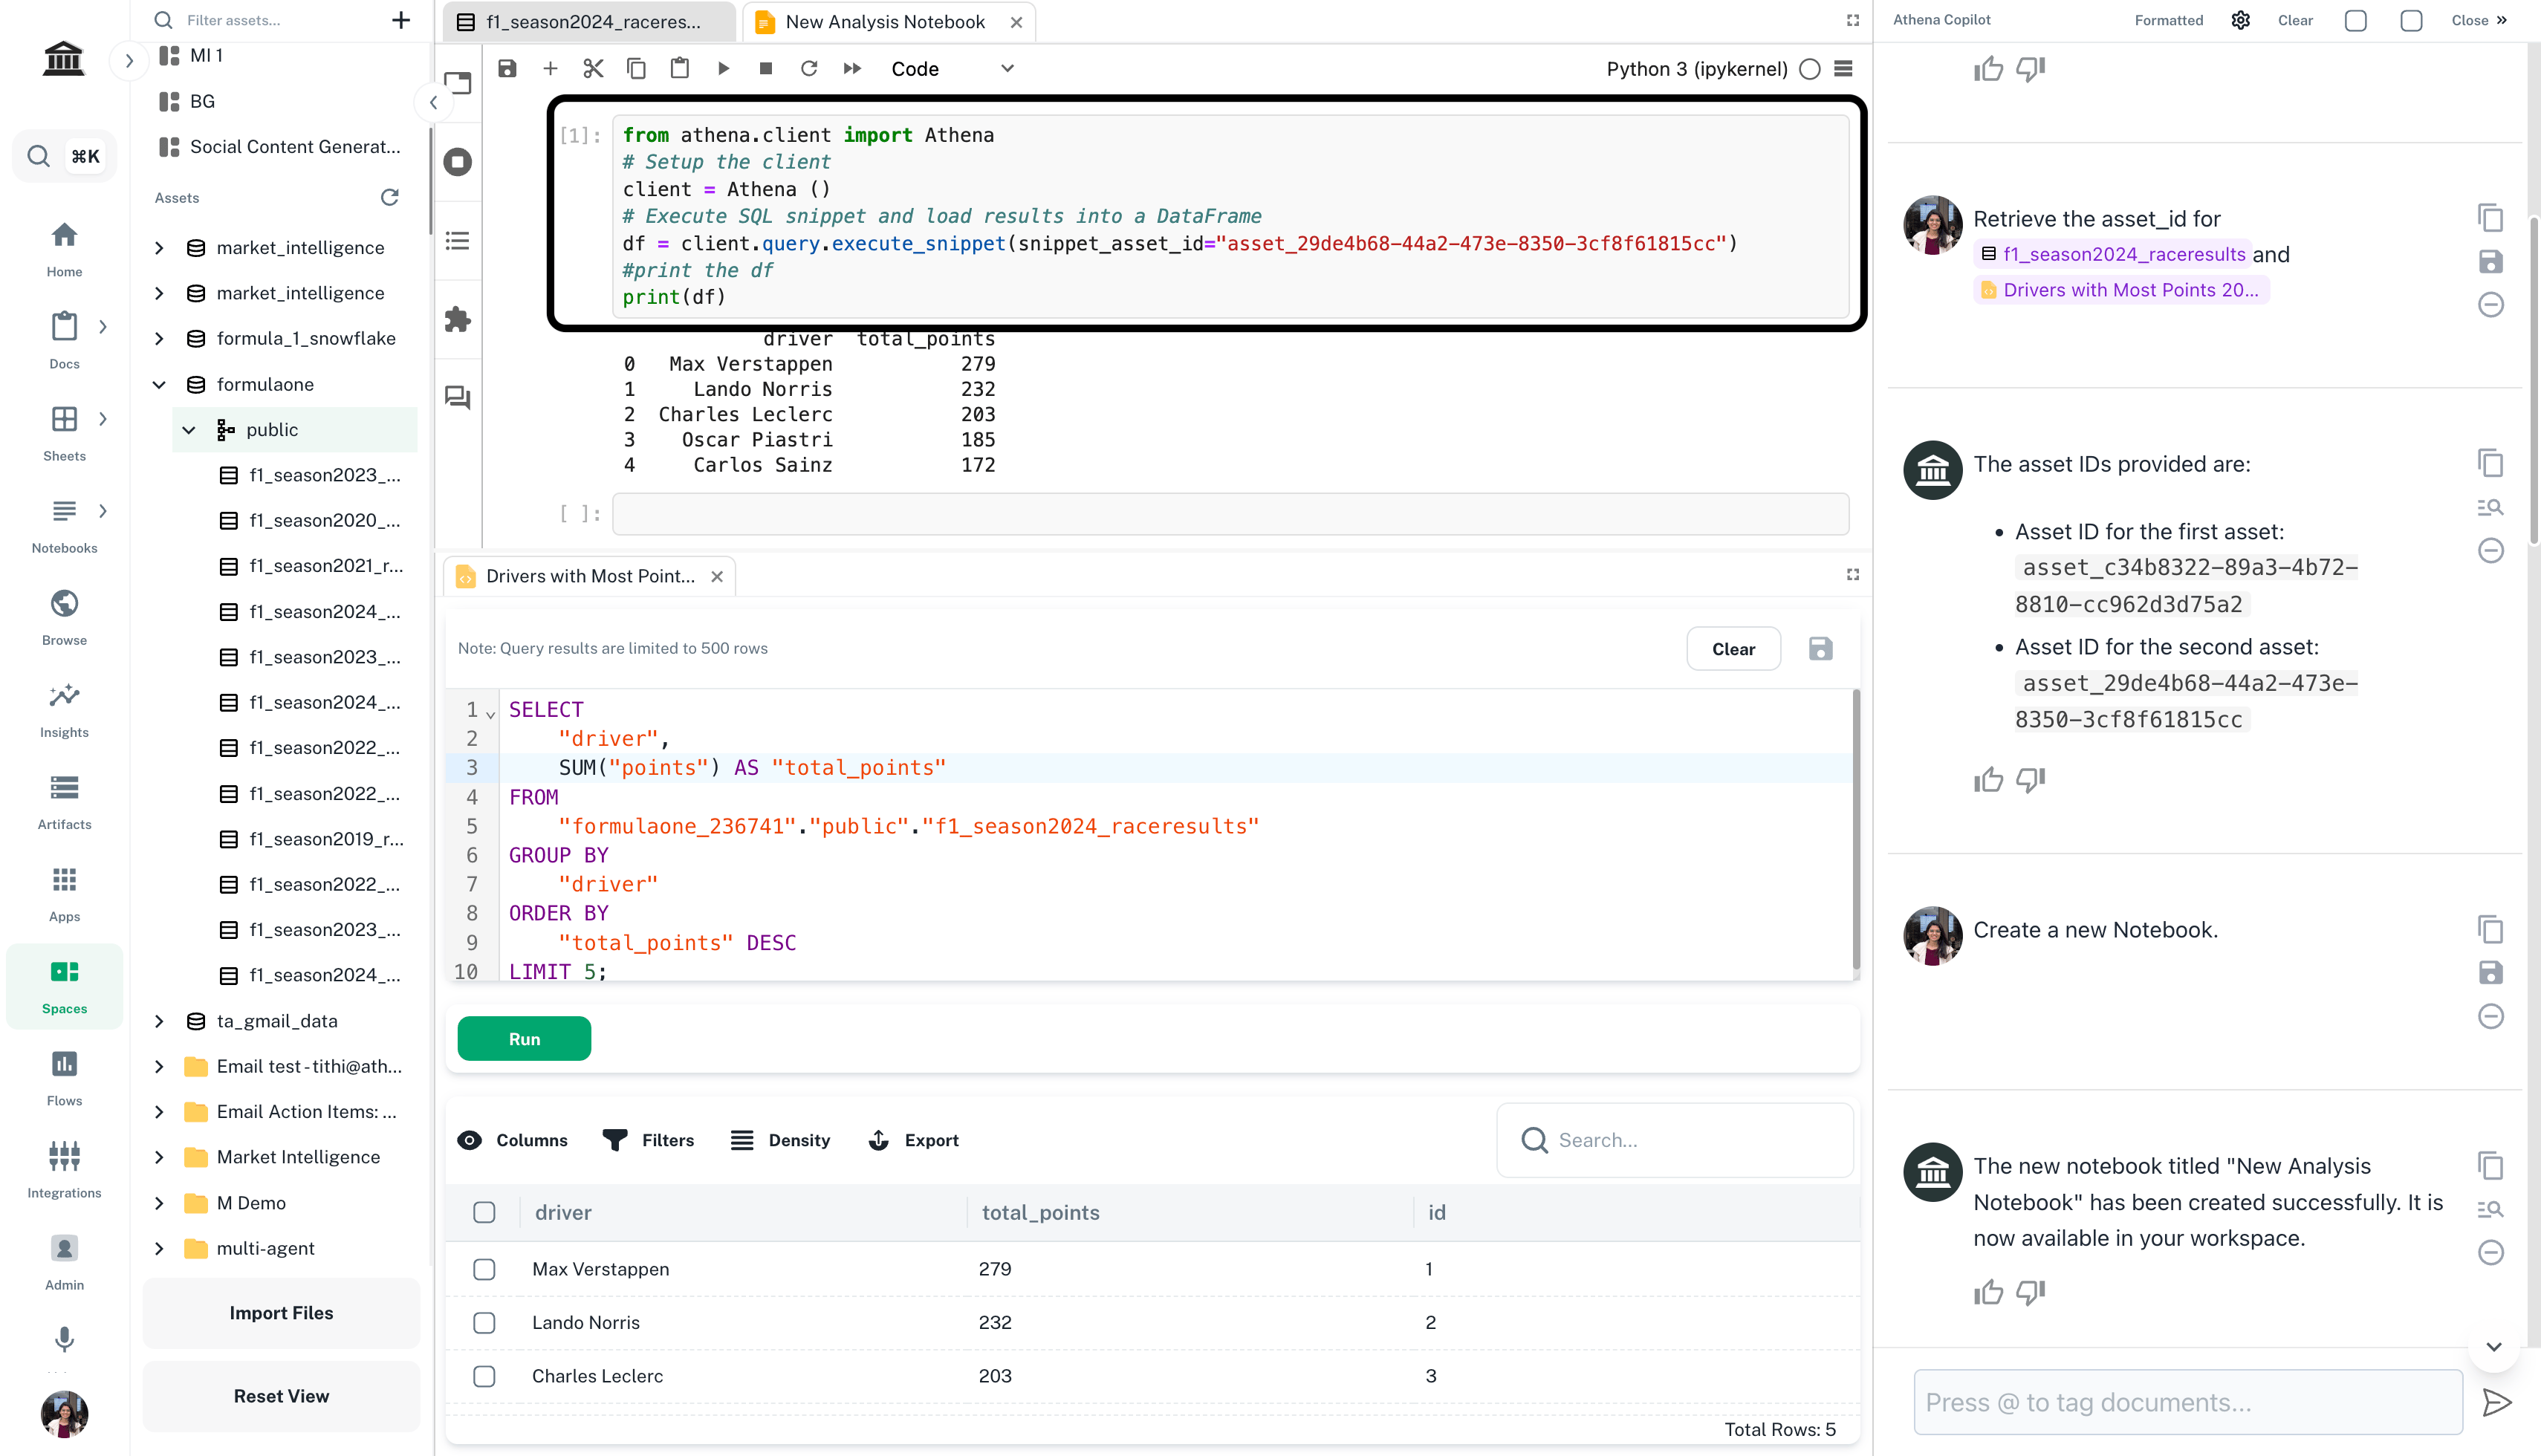
Task: Open the comments chat bubble panel
Action: pos(458,397)
